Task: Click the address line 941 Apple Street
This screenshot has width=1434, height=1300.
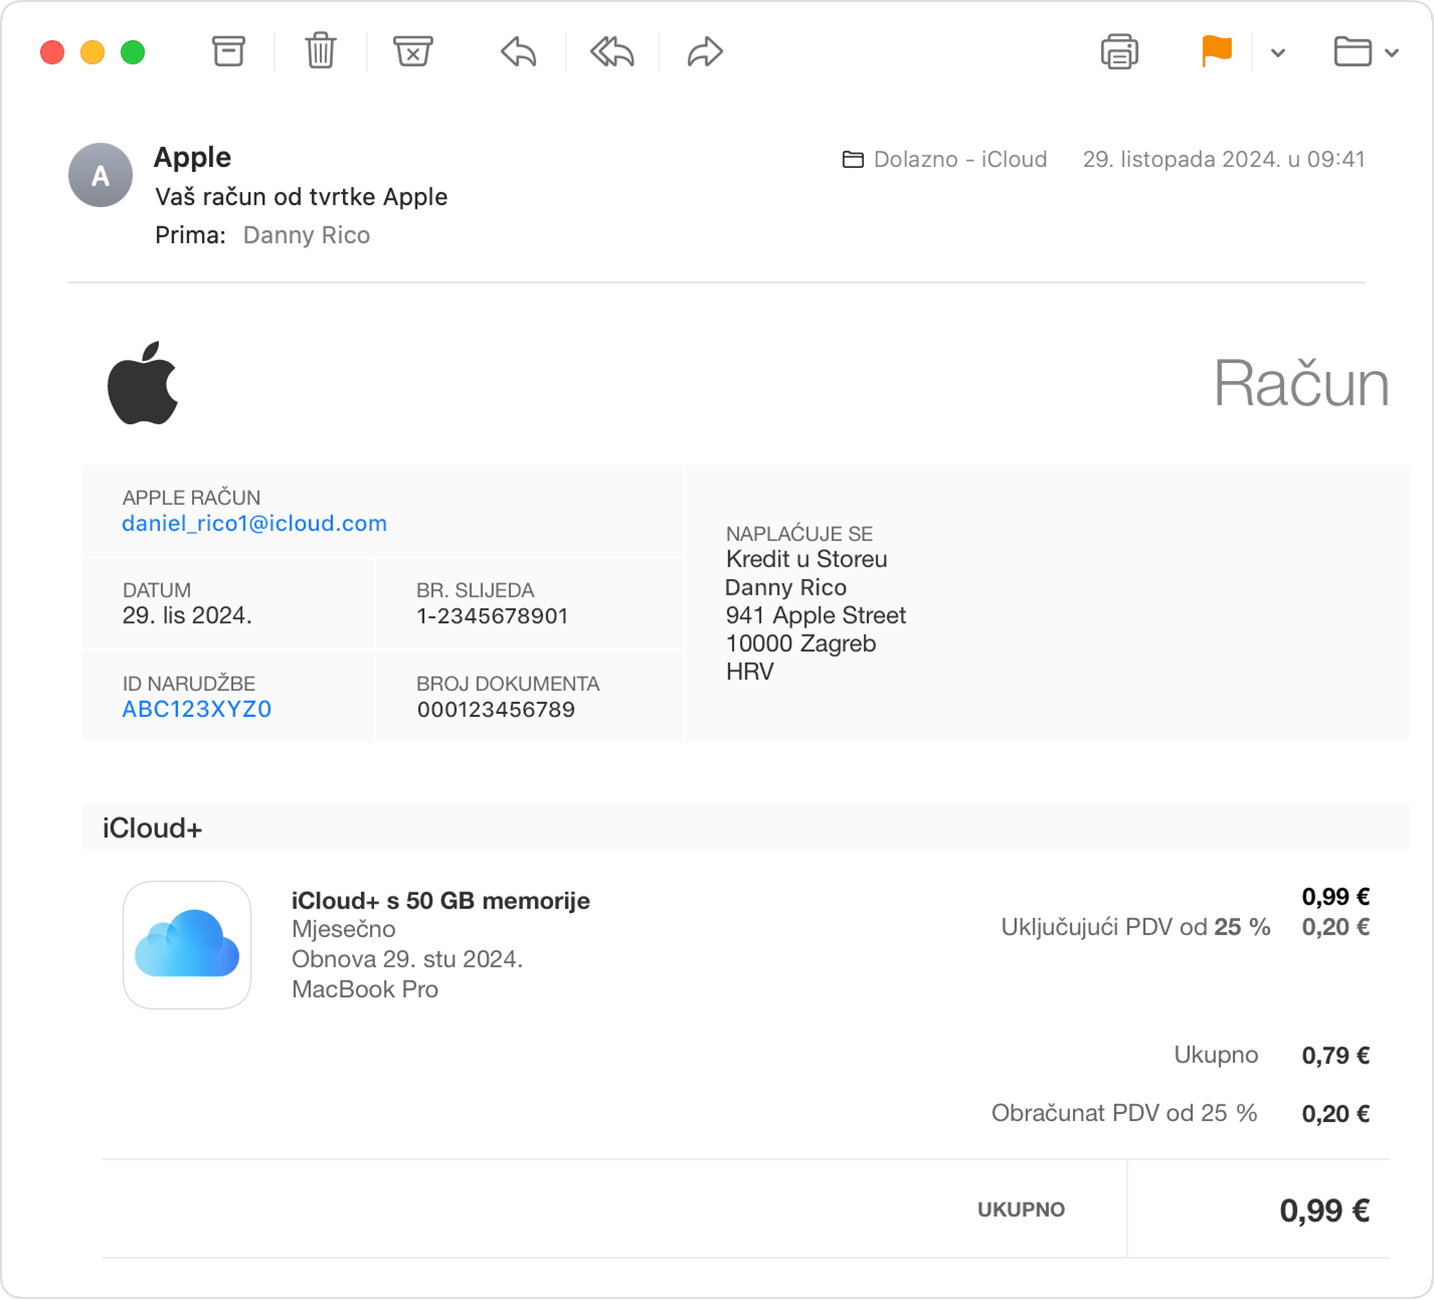Action: (x=816, y=615)
